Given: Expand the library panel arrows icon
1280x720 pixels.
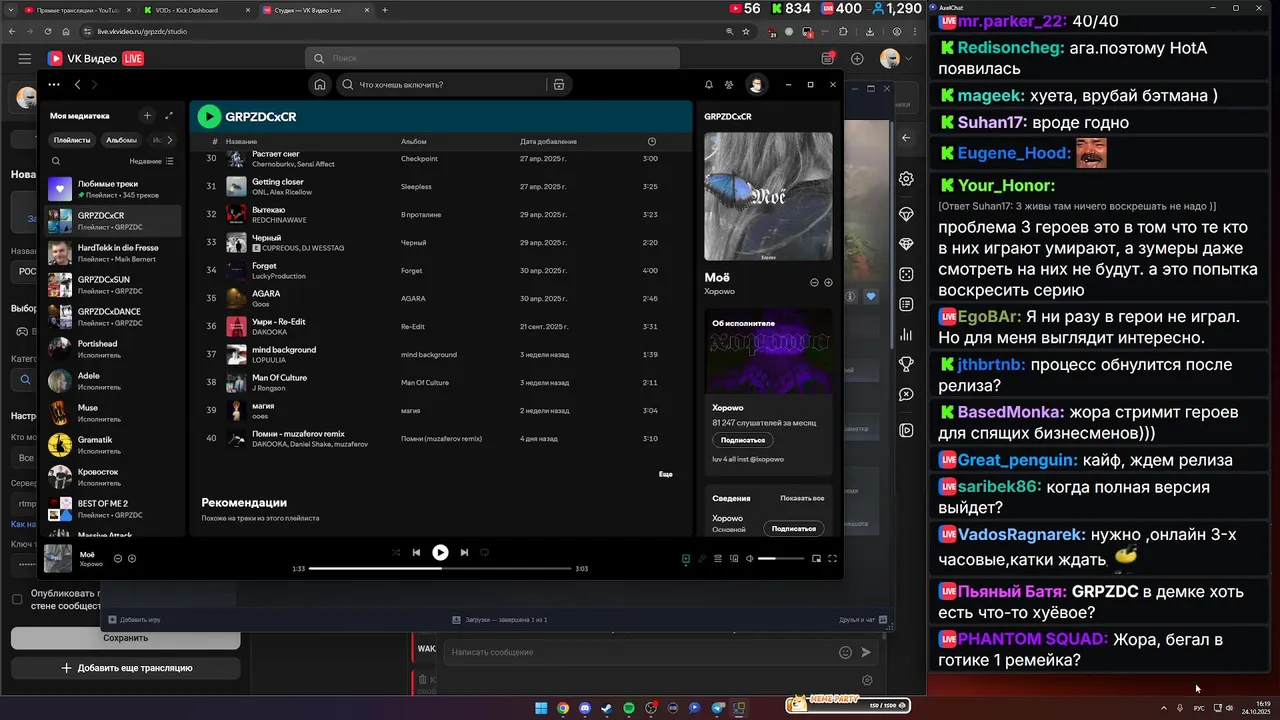Looking at the screenshot, I should 169,116.
